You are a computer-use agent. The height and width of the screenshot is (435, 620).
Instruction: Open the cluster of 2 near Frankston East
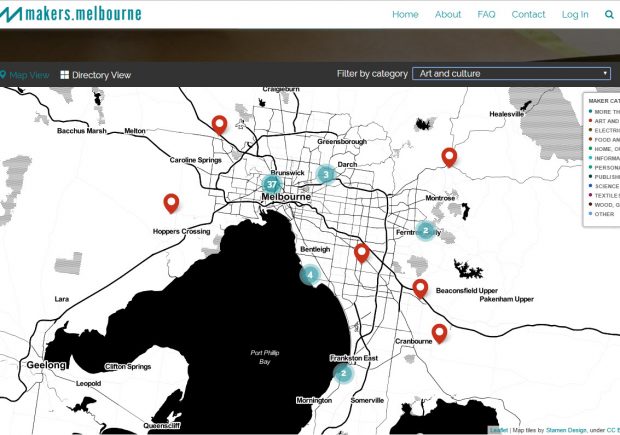[343, 374]
